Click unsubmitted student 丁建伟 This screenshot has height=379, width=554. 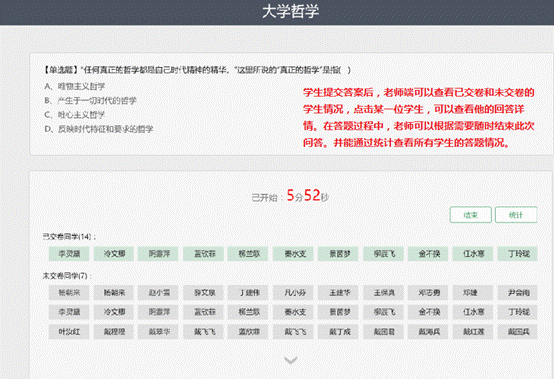point(248,292)
